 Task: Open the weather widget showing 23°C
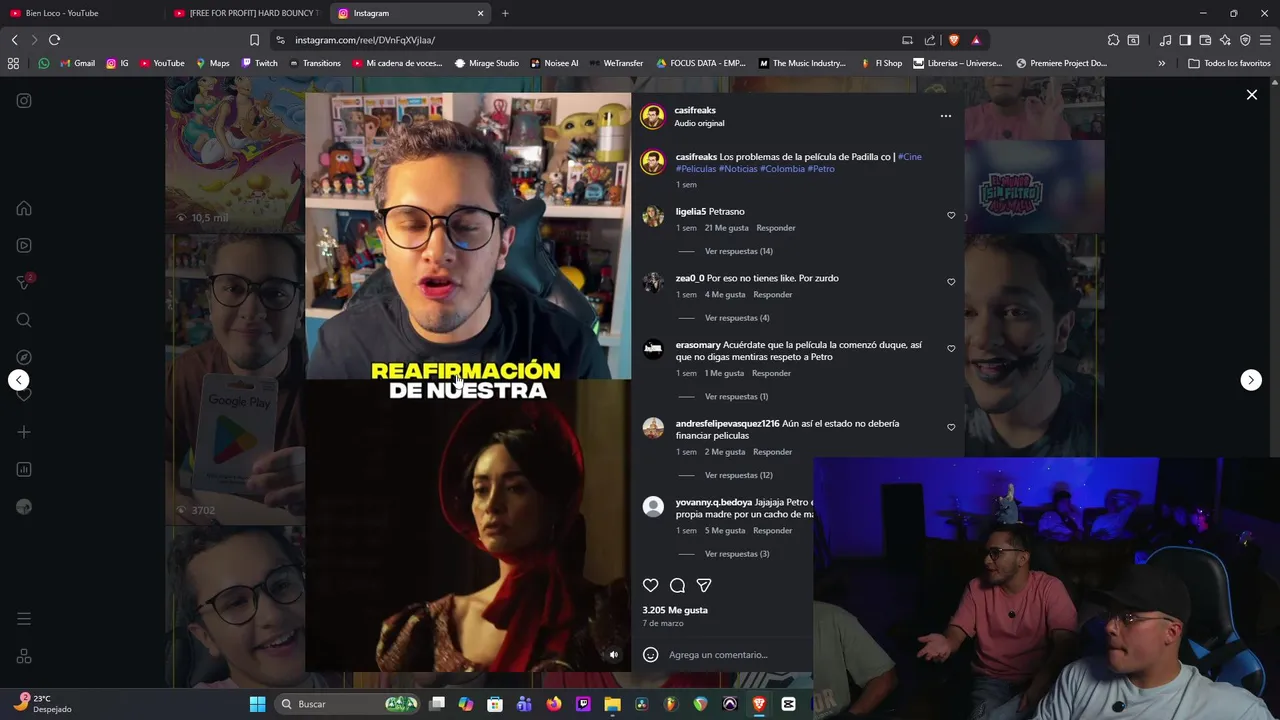tap(42, 704)
